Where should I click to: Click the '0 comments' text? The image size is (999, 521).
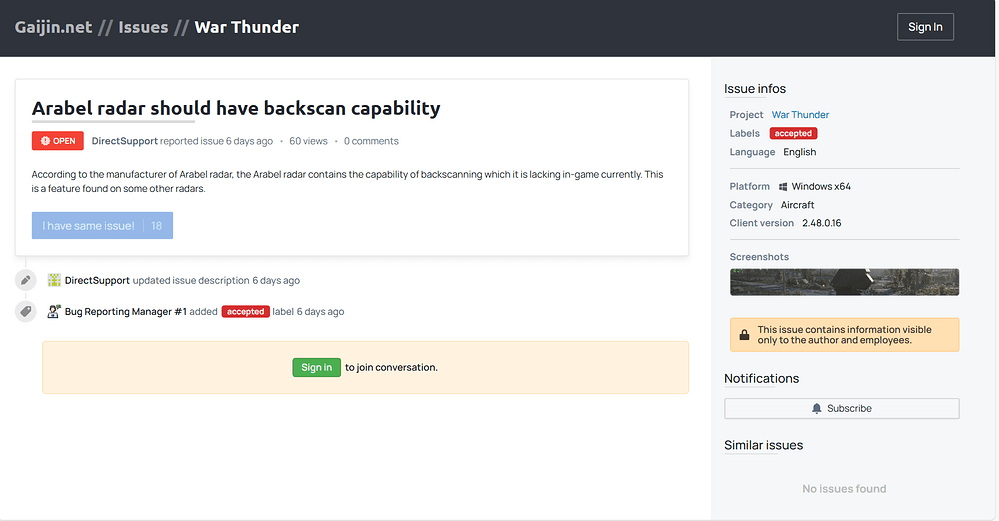pos(371,141)
